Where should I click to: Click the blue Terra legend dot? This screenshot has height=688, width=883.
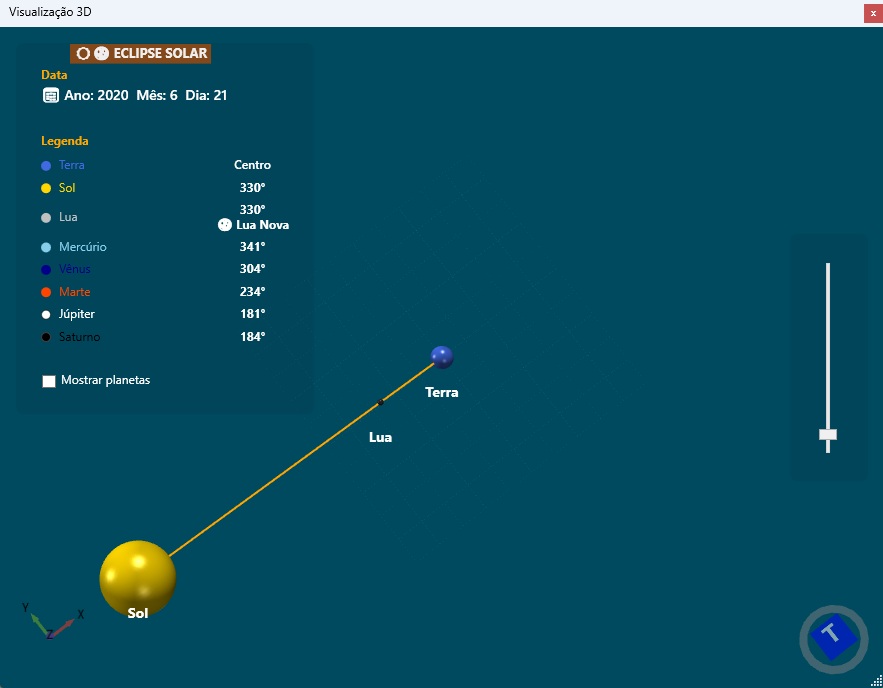[46, 166]
